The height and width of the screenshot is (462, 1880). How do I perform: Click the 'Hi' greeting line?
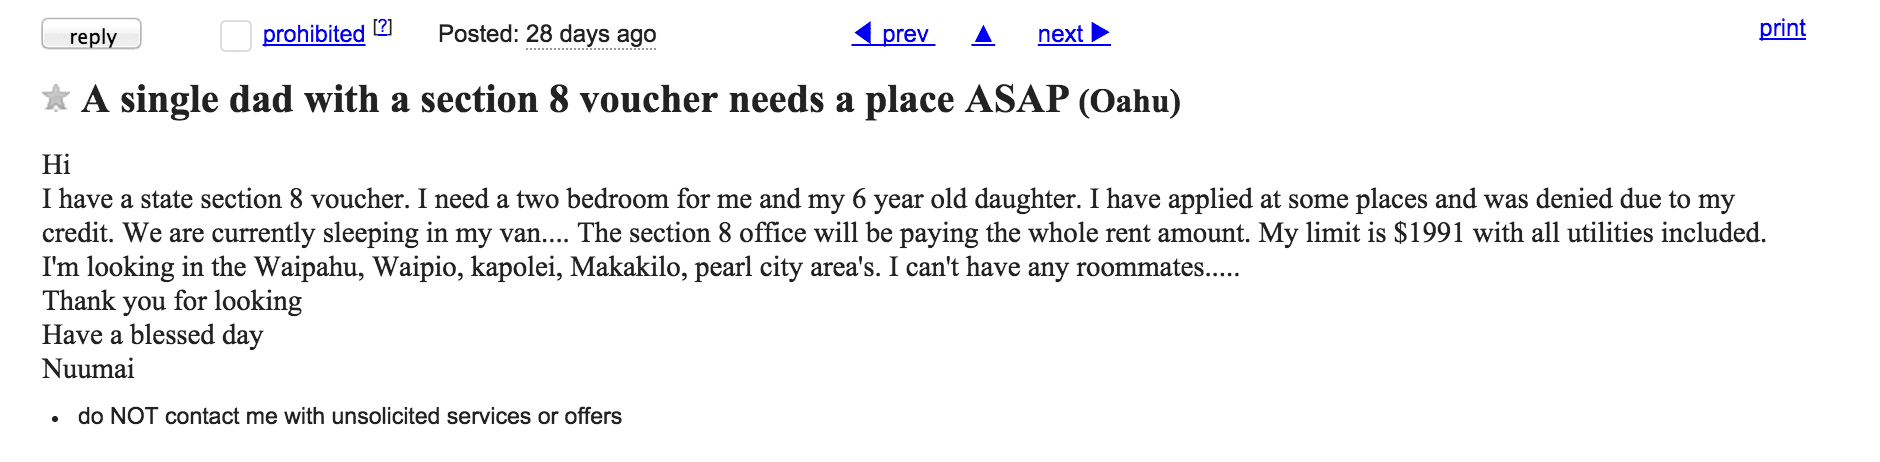coord(56,164)
